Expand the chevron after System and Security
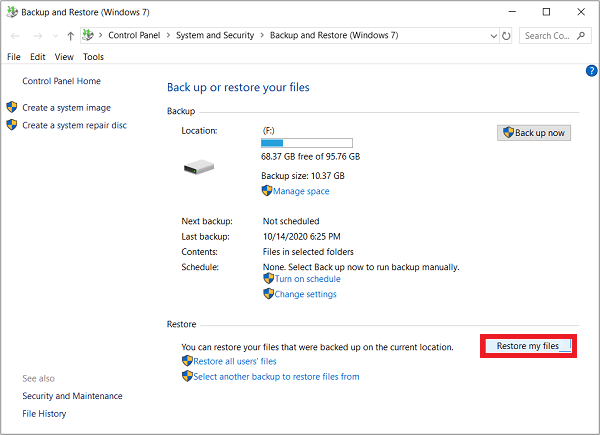 click(263, 35)
